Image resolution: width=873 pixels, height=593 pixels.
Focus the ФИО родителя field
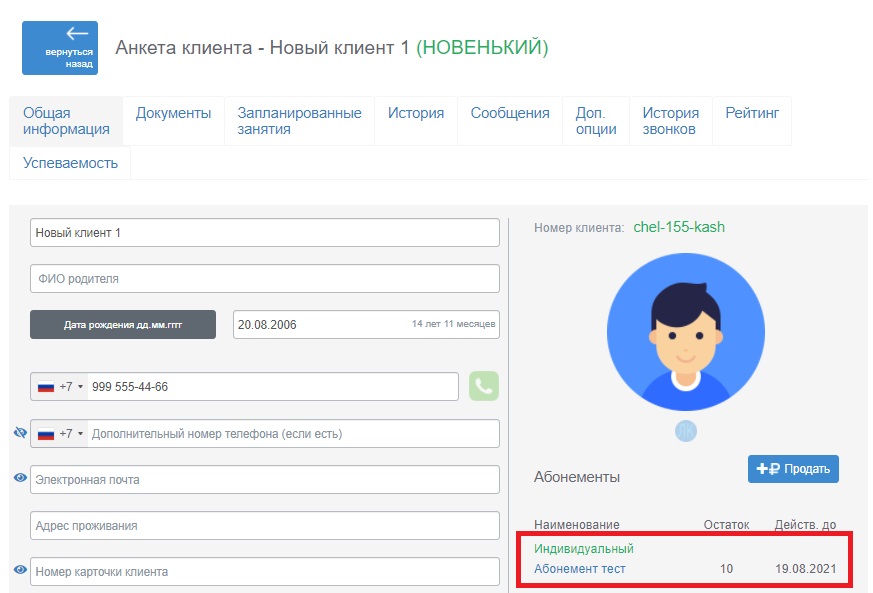265,278
